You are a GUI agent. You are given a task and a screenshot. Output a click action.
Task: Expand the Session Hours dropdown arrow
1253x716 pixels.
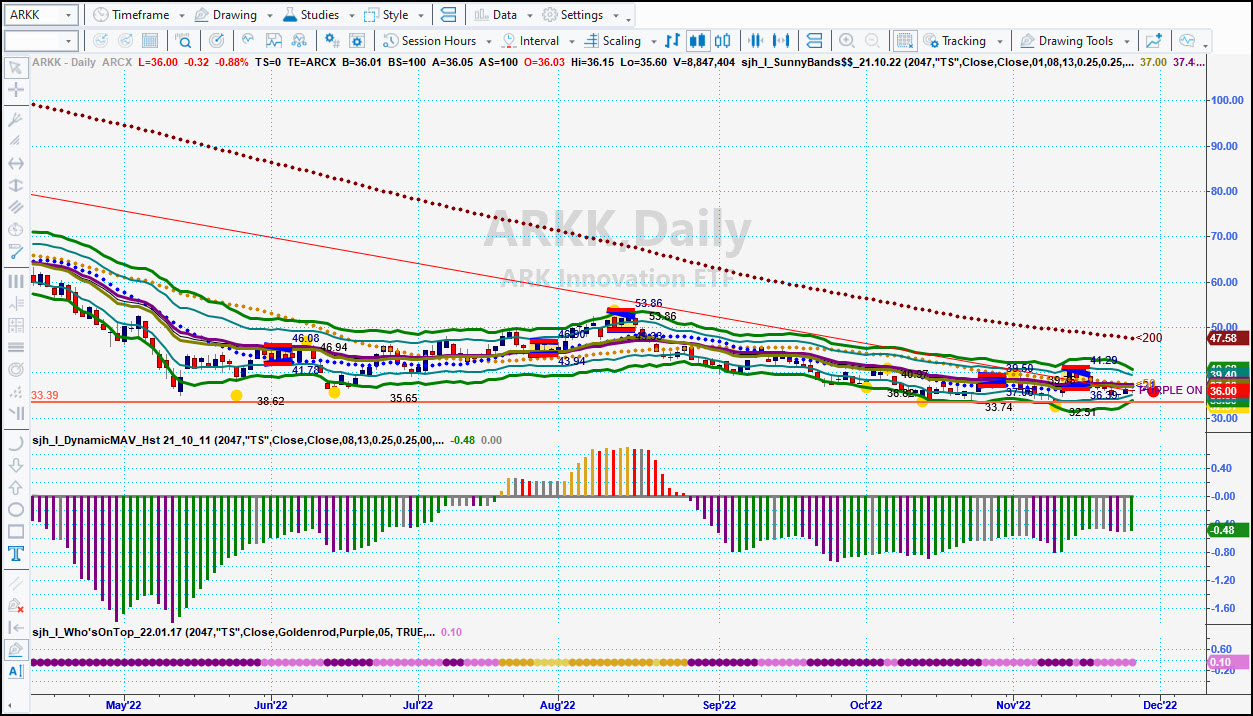tap(488, 42)
